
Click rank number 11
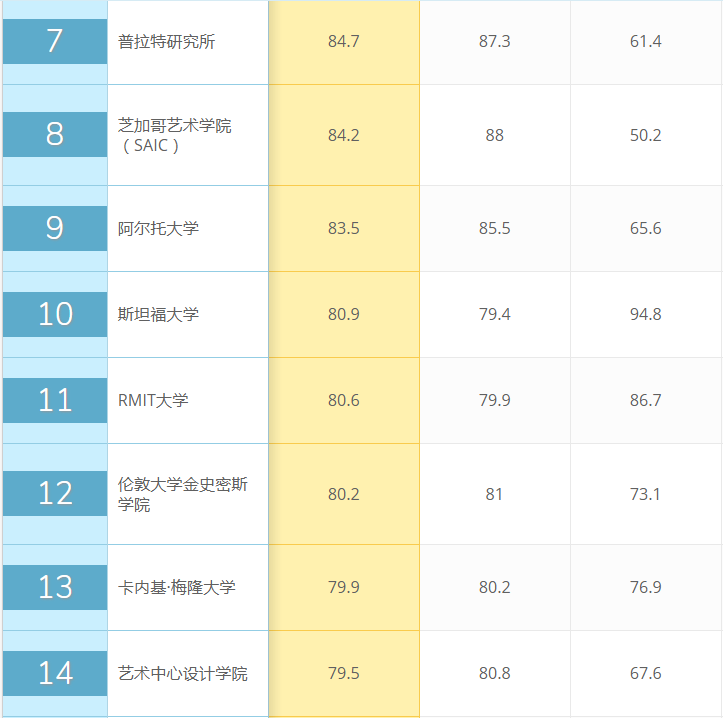pyautogui.click(x=55, y=400)
